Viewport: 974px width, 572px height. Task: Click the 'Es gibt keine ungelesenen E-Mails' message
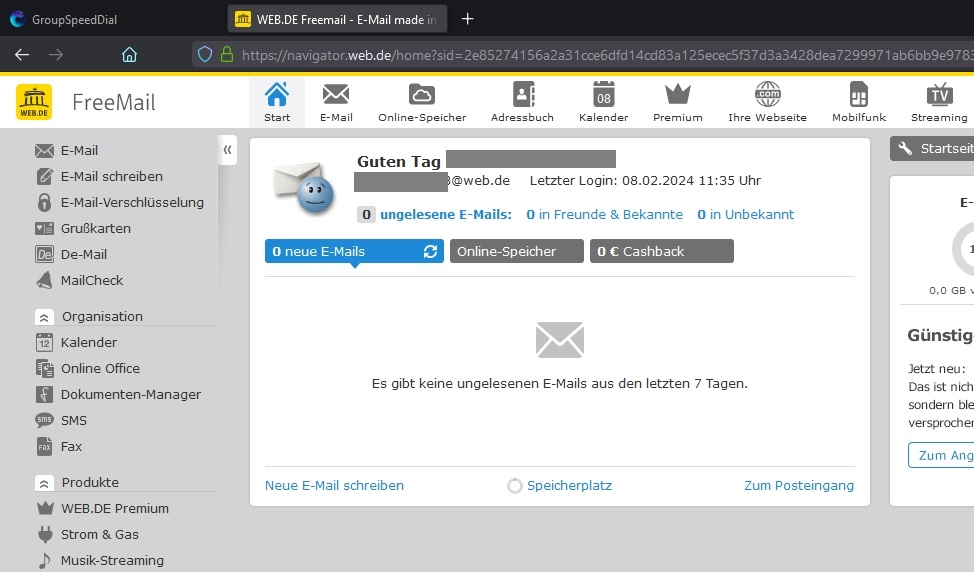pyautogui.click(x=560, y=384)
